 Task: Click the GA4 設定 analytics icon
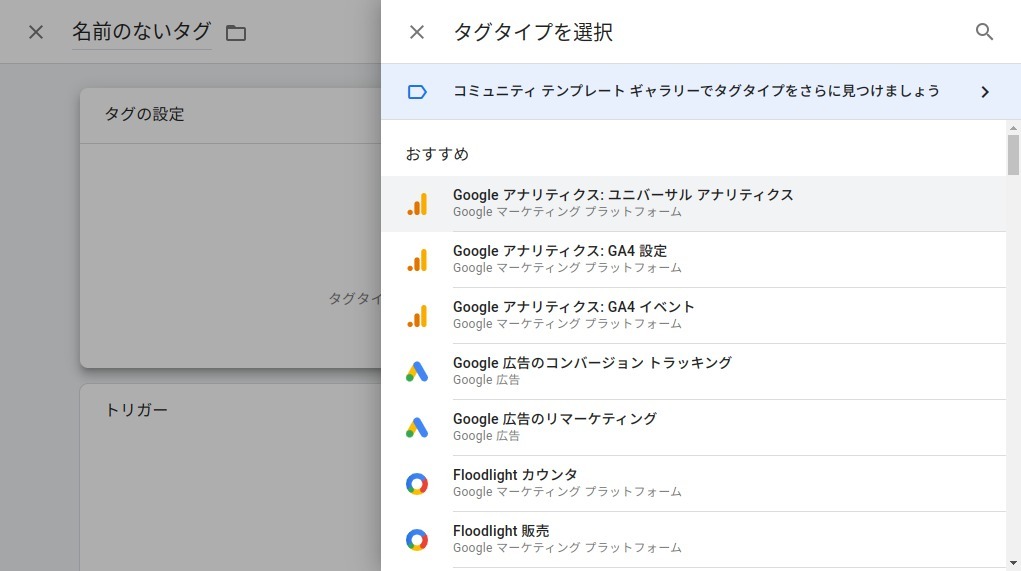pyautogui.click(x=417, y=260)
